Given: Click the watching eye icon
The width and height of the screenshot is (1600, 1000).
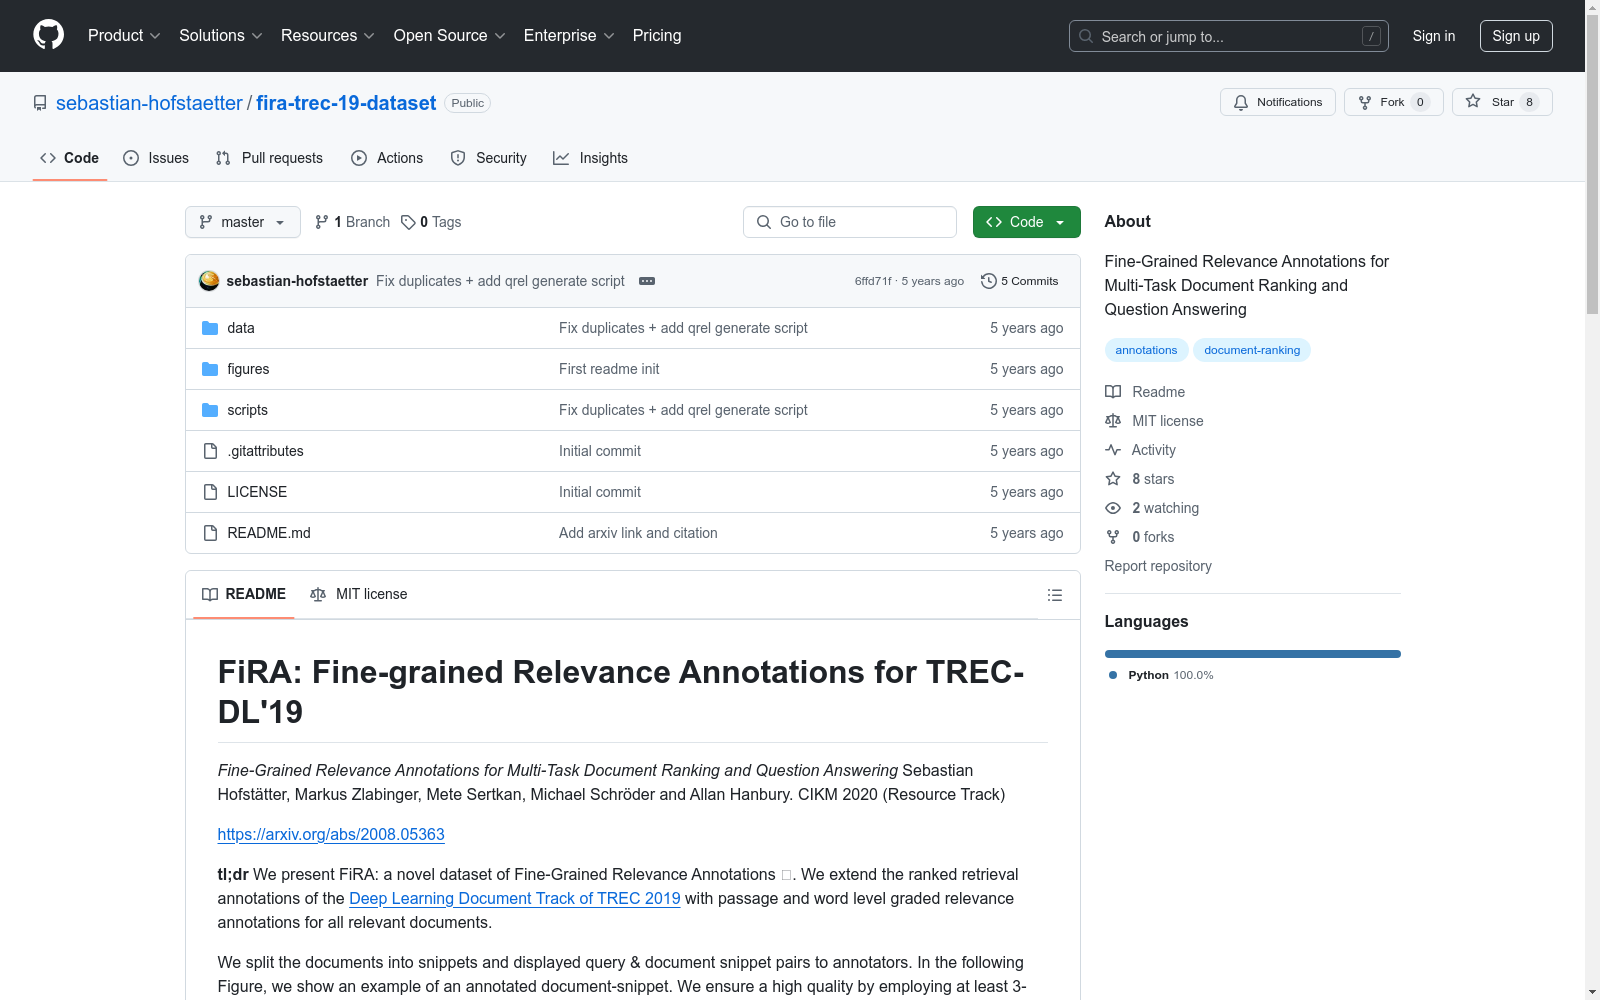Looking at the screenshot, I should coord(1113,508).
